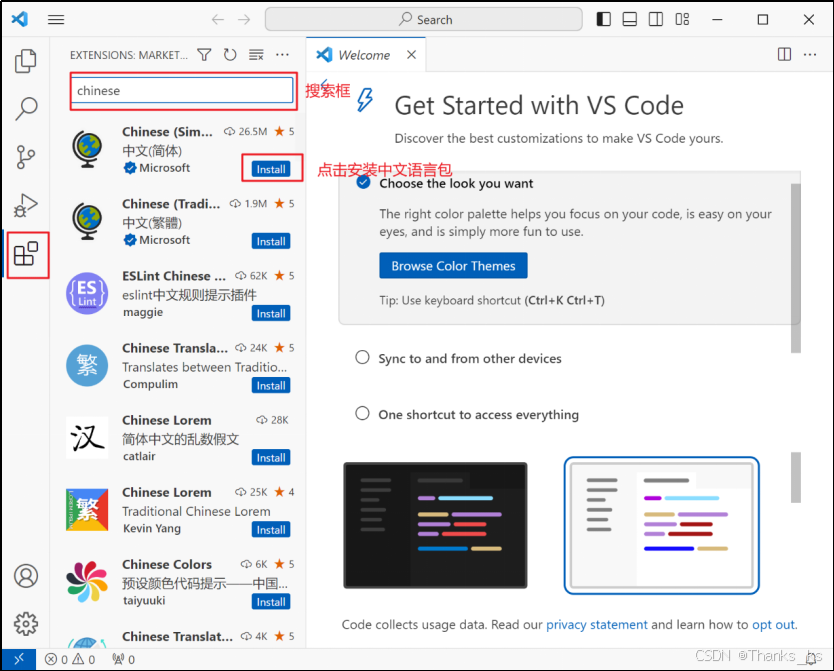Open the Accounts menu icon
The width and height of the screenshot is (834, 671).
tap(26, 576)
